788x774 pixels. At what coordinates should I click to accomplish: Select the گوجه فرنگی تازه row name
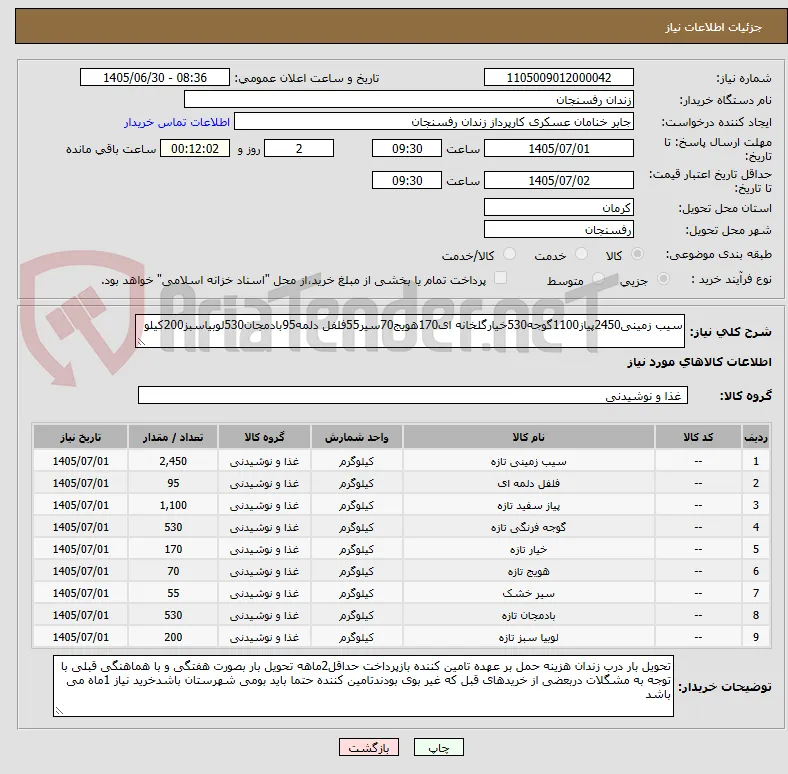click(x=529, y=528)
